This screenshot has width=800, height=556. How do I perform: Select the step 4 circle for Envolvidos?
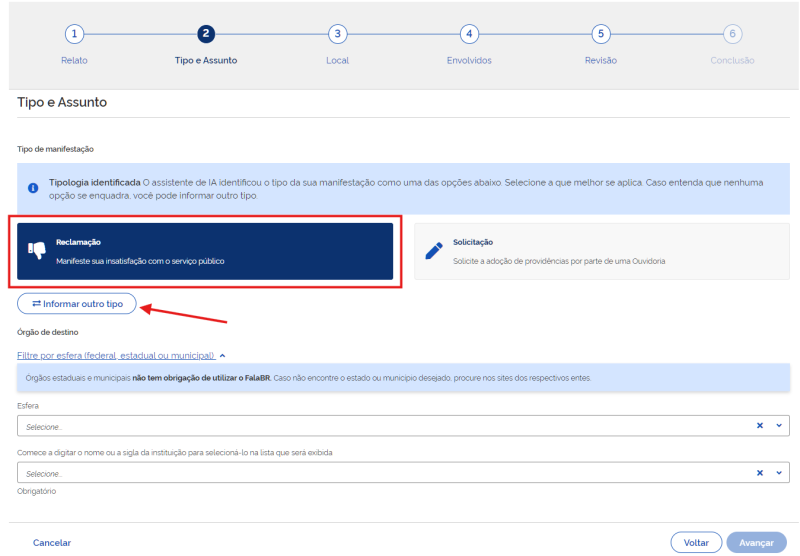point(469,34)
